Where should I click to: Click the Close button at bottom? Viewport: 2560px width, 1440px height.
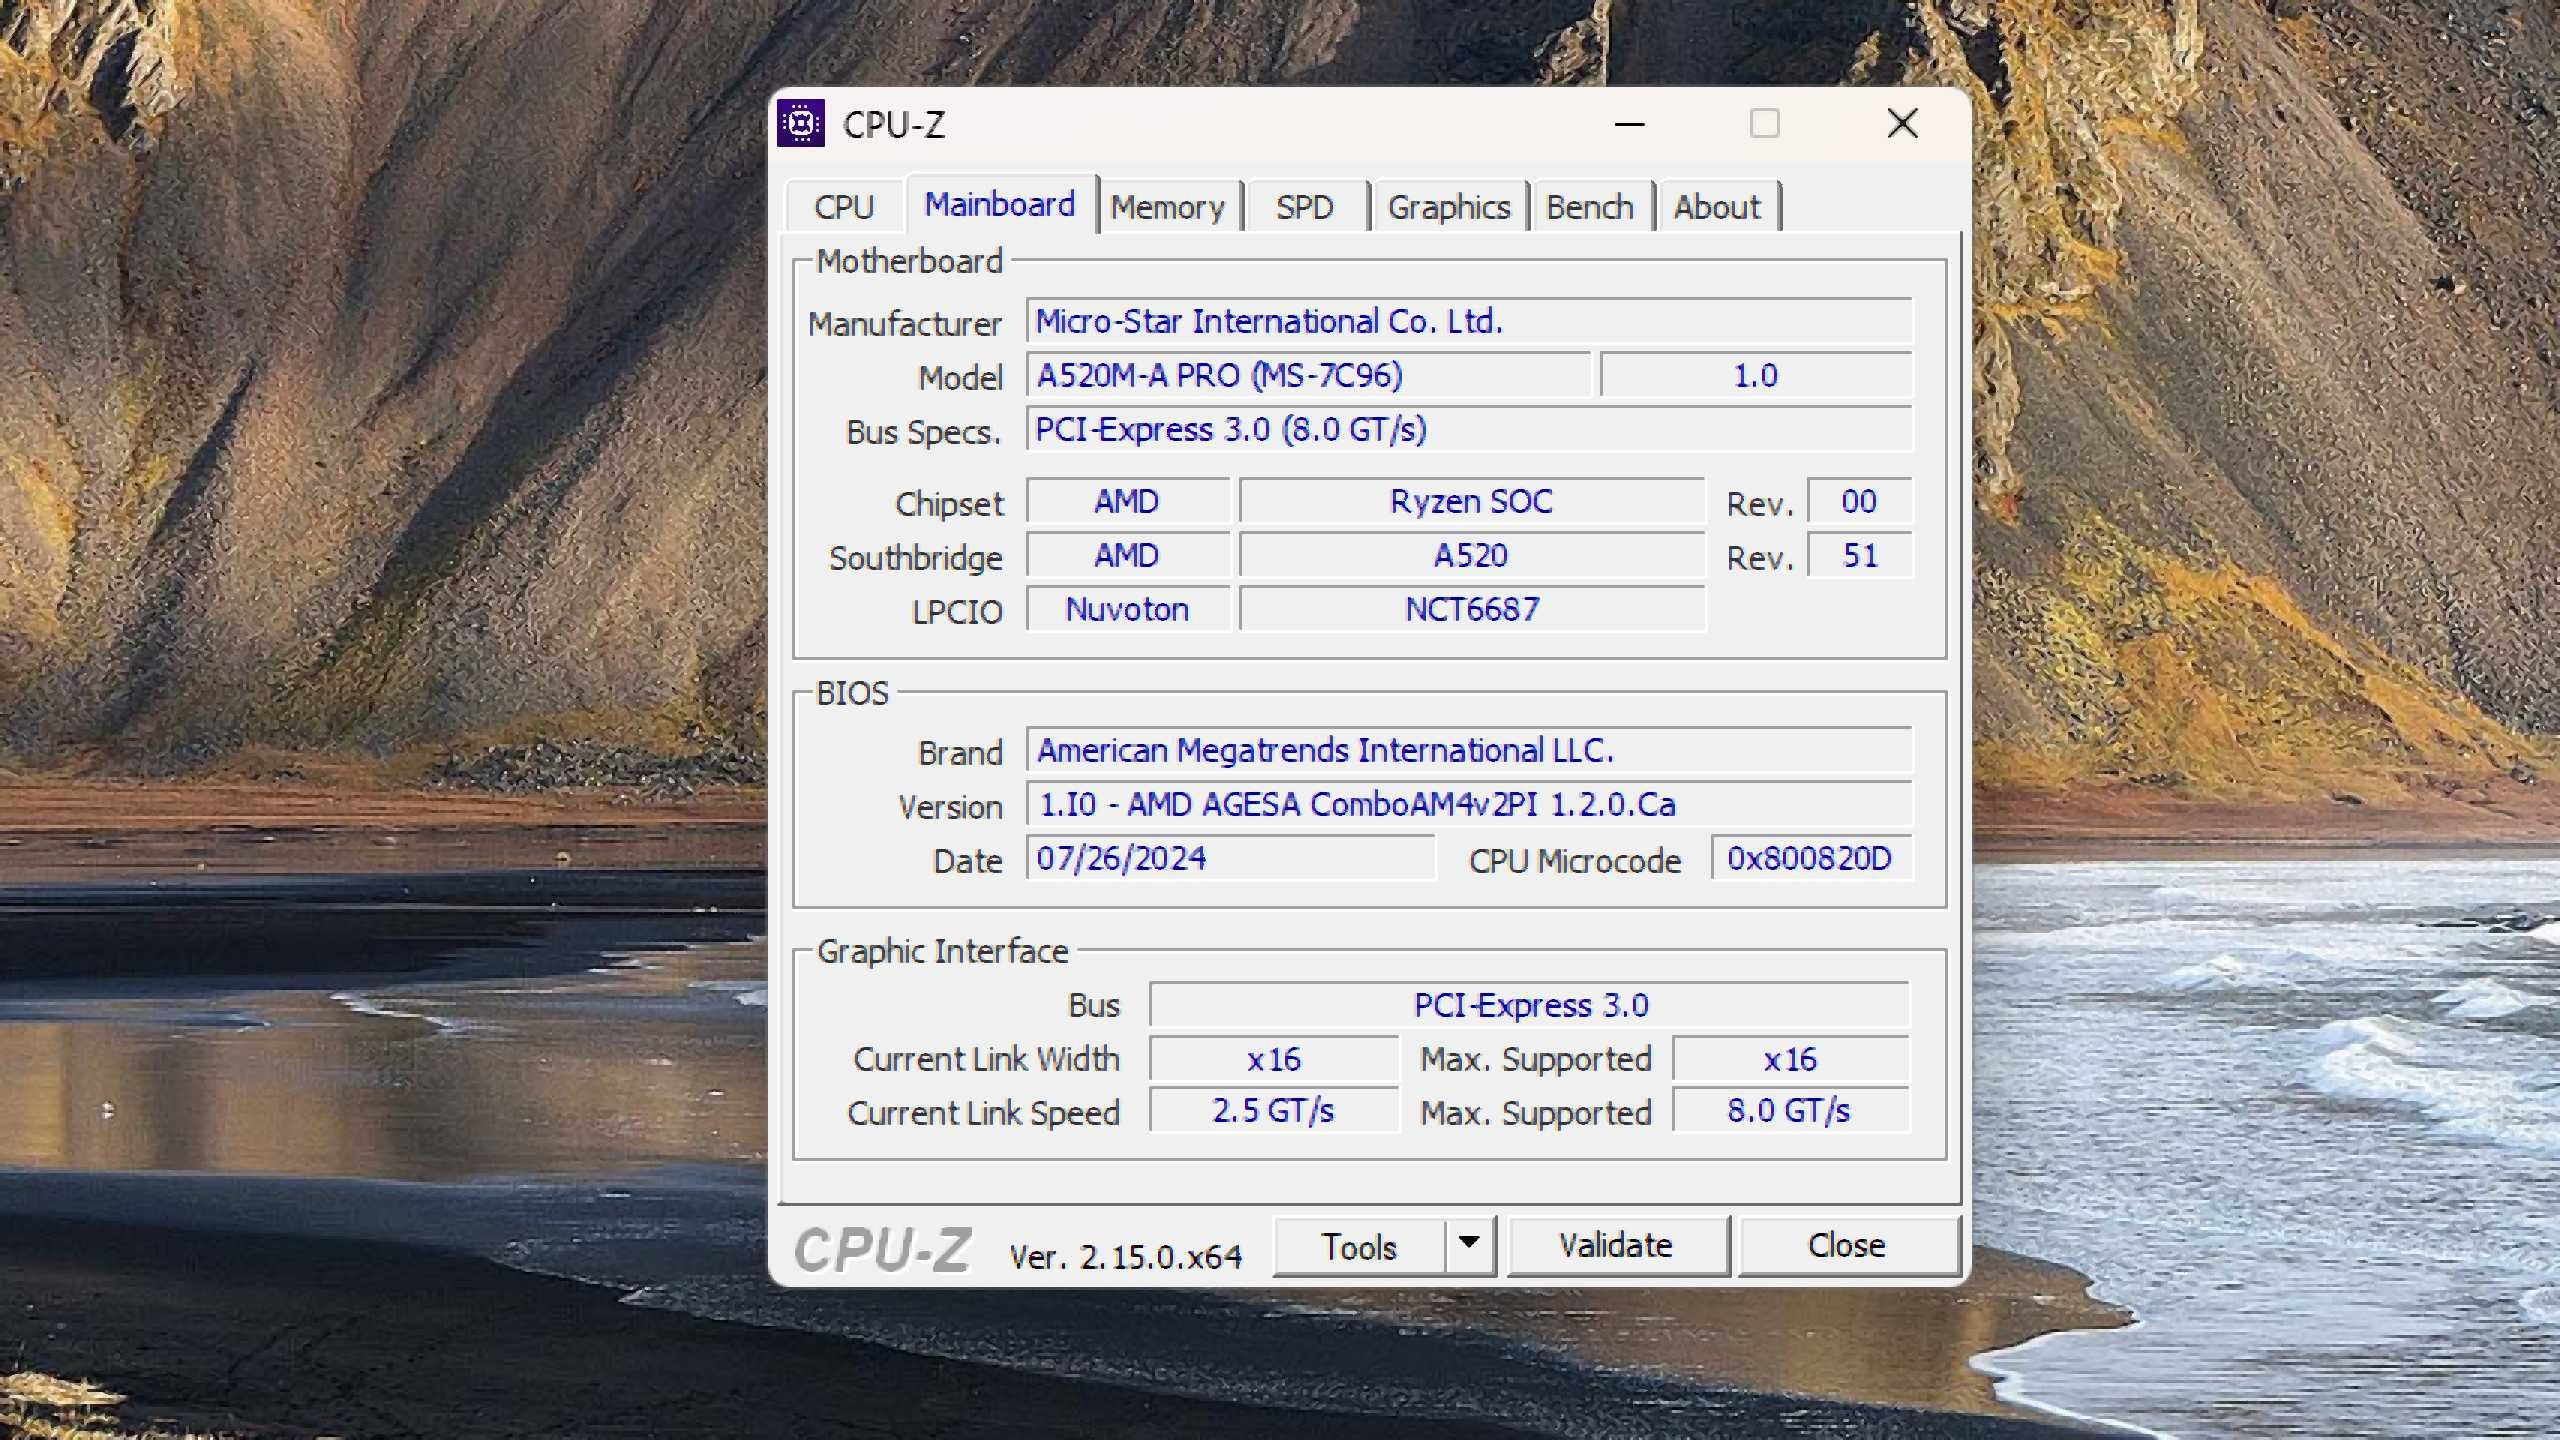1847,1246
